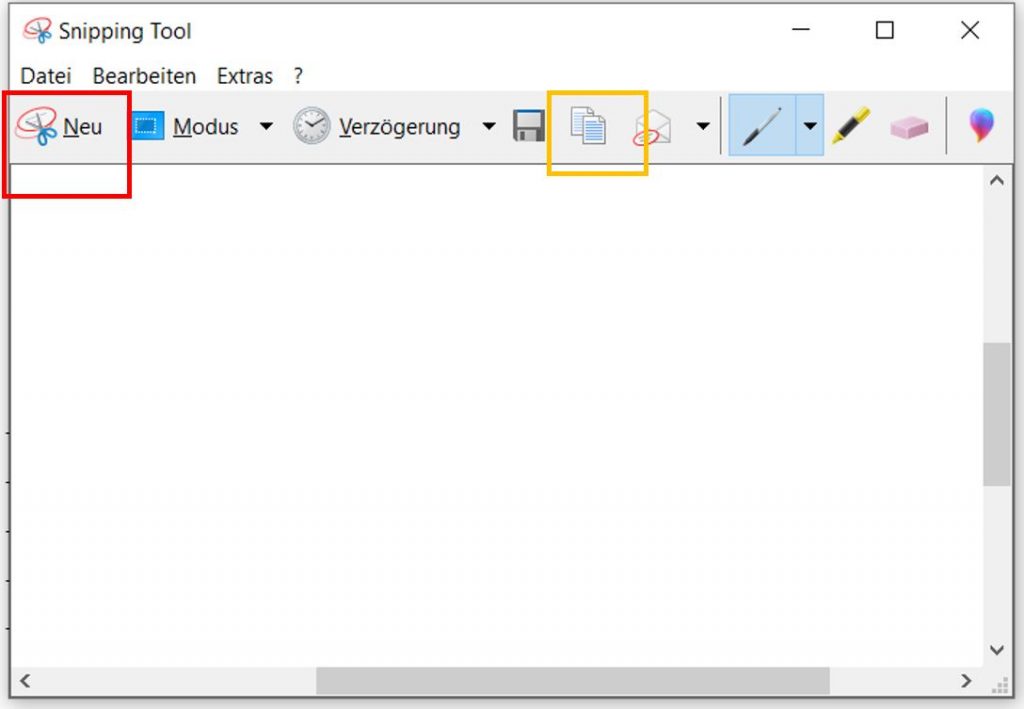The width and height of the screenshot is (1024, 709).
Task: Click the Snipping Tool title bar scissors icon
Action: click(x=37, y=30)
